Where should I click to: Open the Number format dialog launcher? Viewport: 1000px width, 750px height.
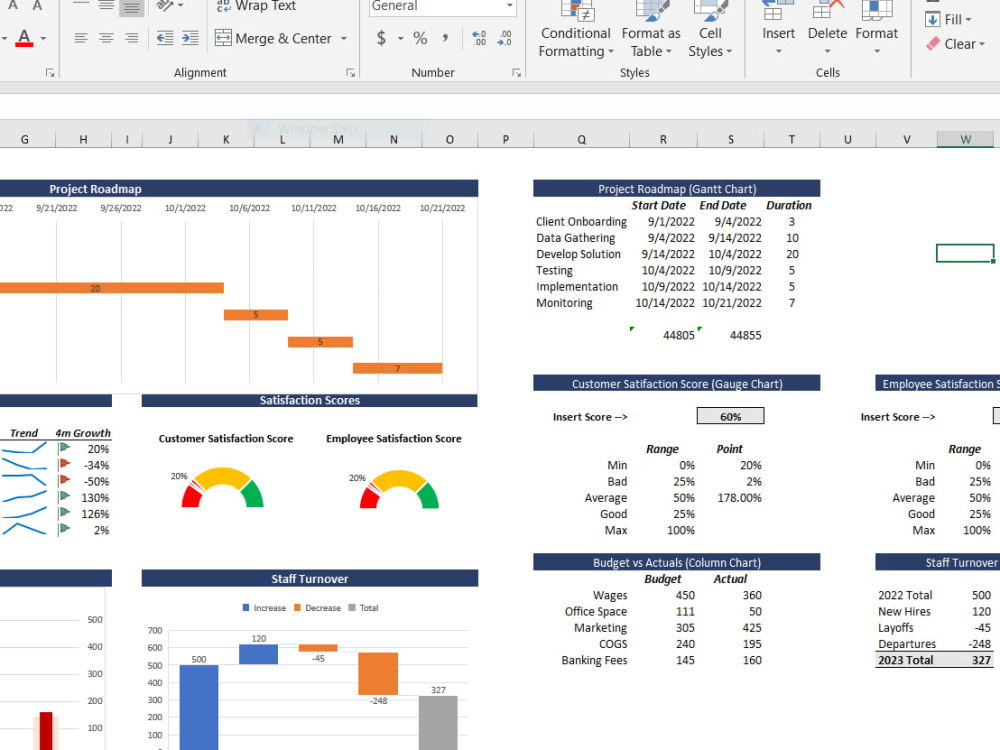click(x=517, y=73)
